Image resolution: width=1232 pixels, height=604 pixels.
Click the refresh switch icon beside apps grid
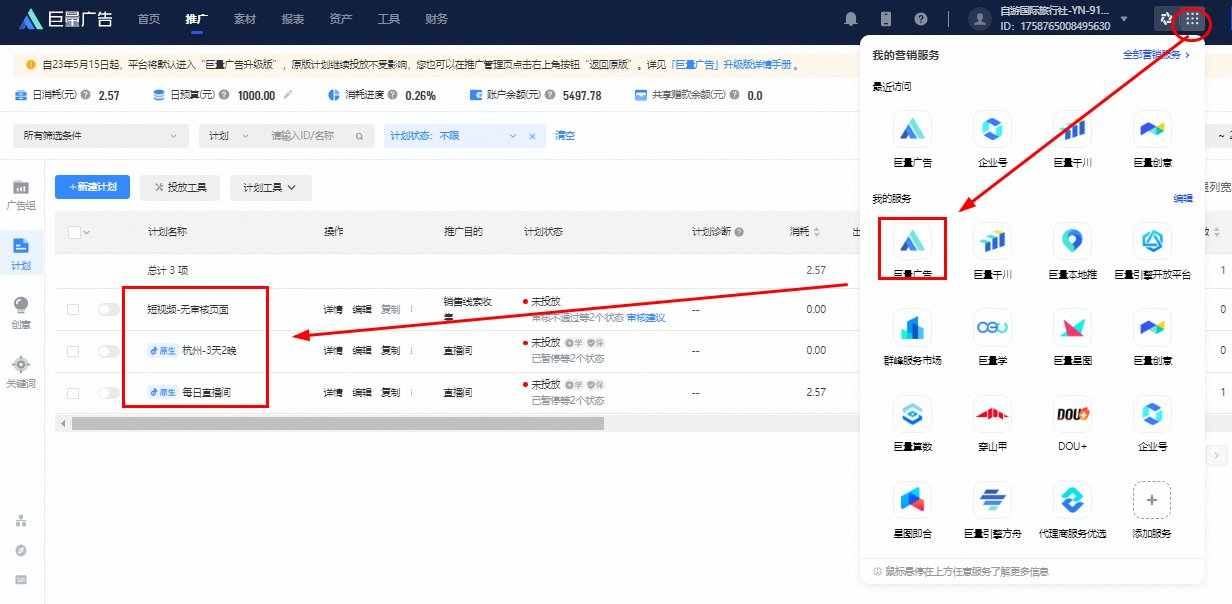1165,19
